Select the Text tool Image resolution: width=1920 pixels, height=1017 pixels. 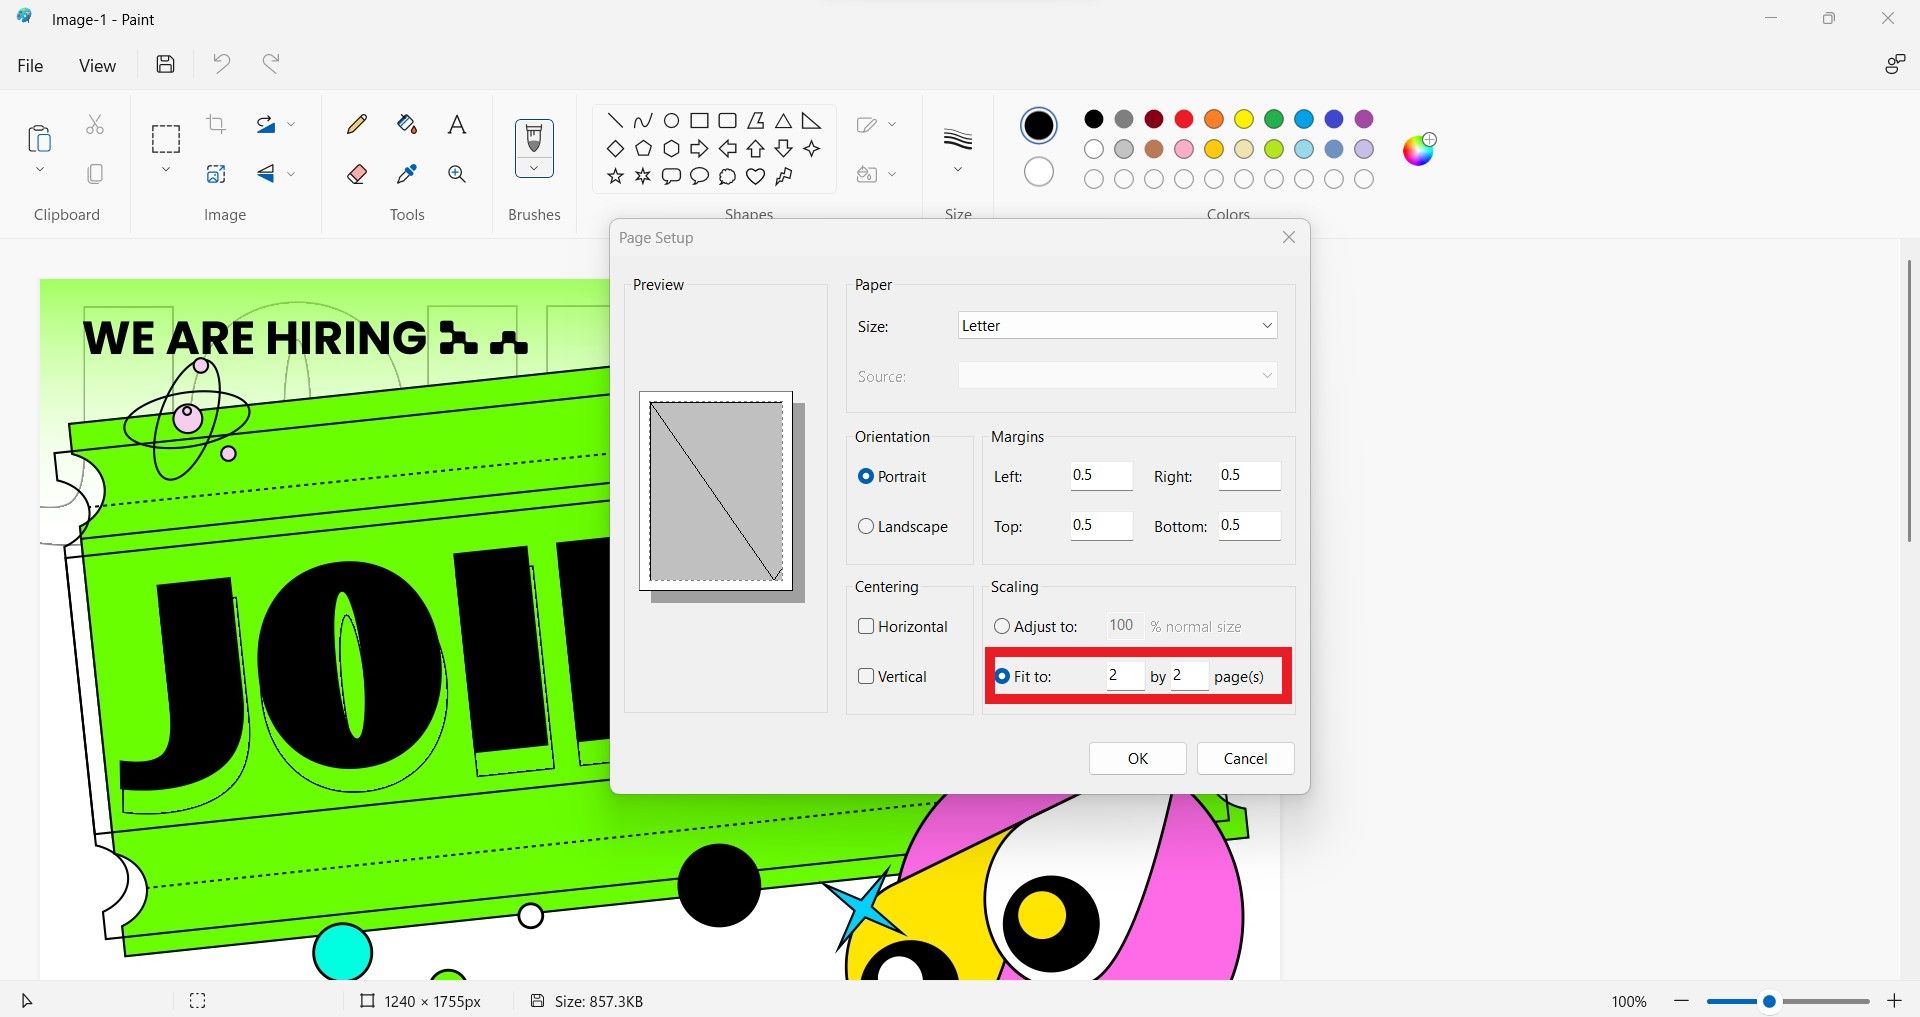click(x=457, y=124)
